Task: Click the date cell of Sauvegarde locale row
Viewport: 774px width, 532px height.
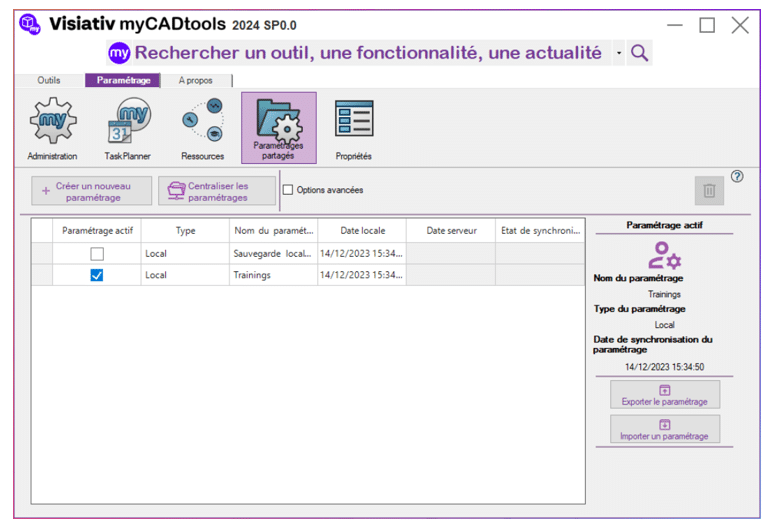Action: point(362,254)
